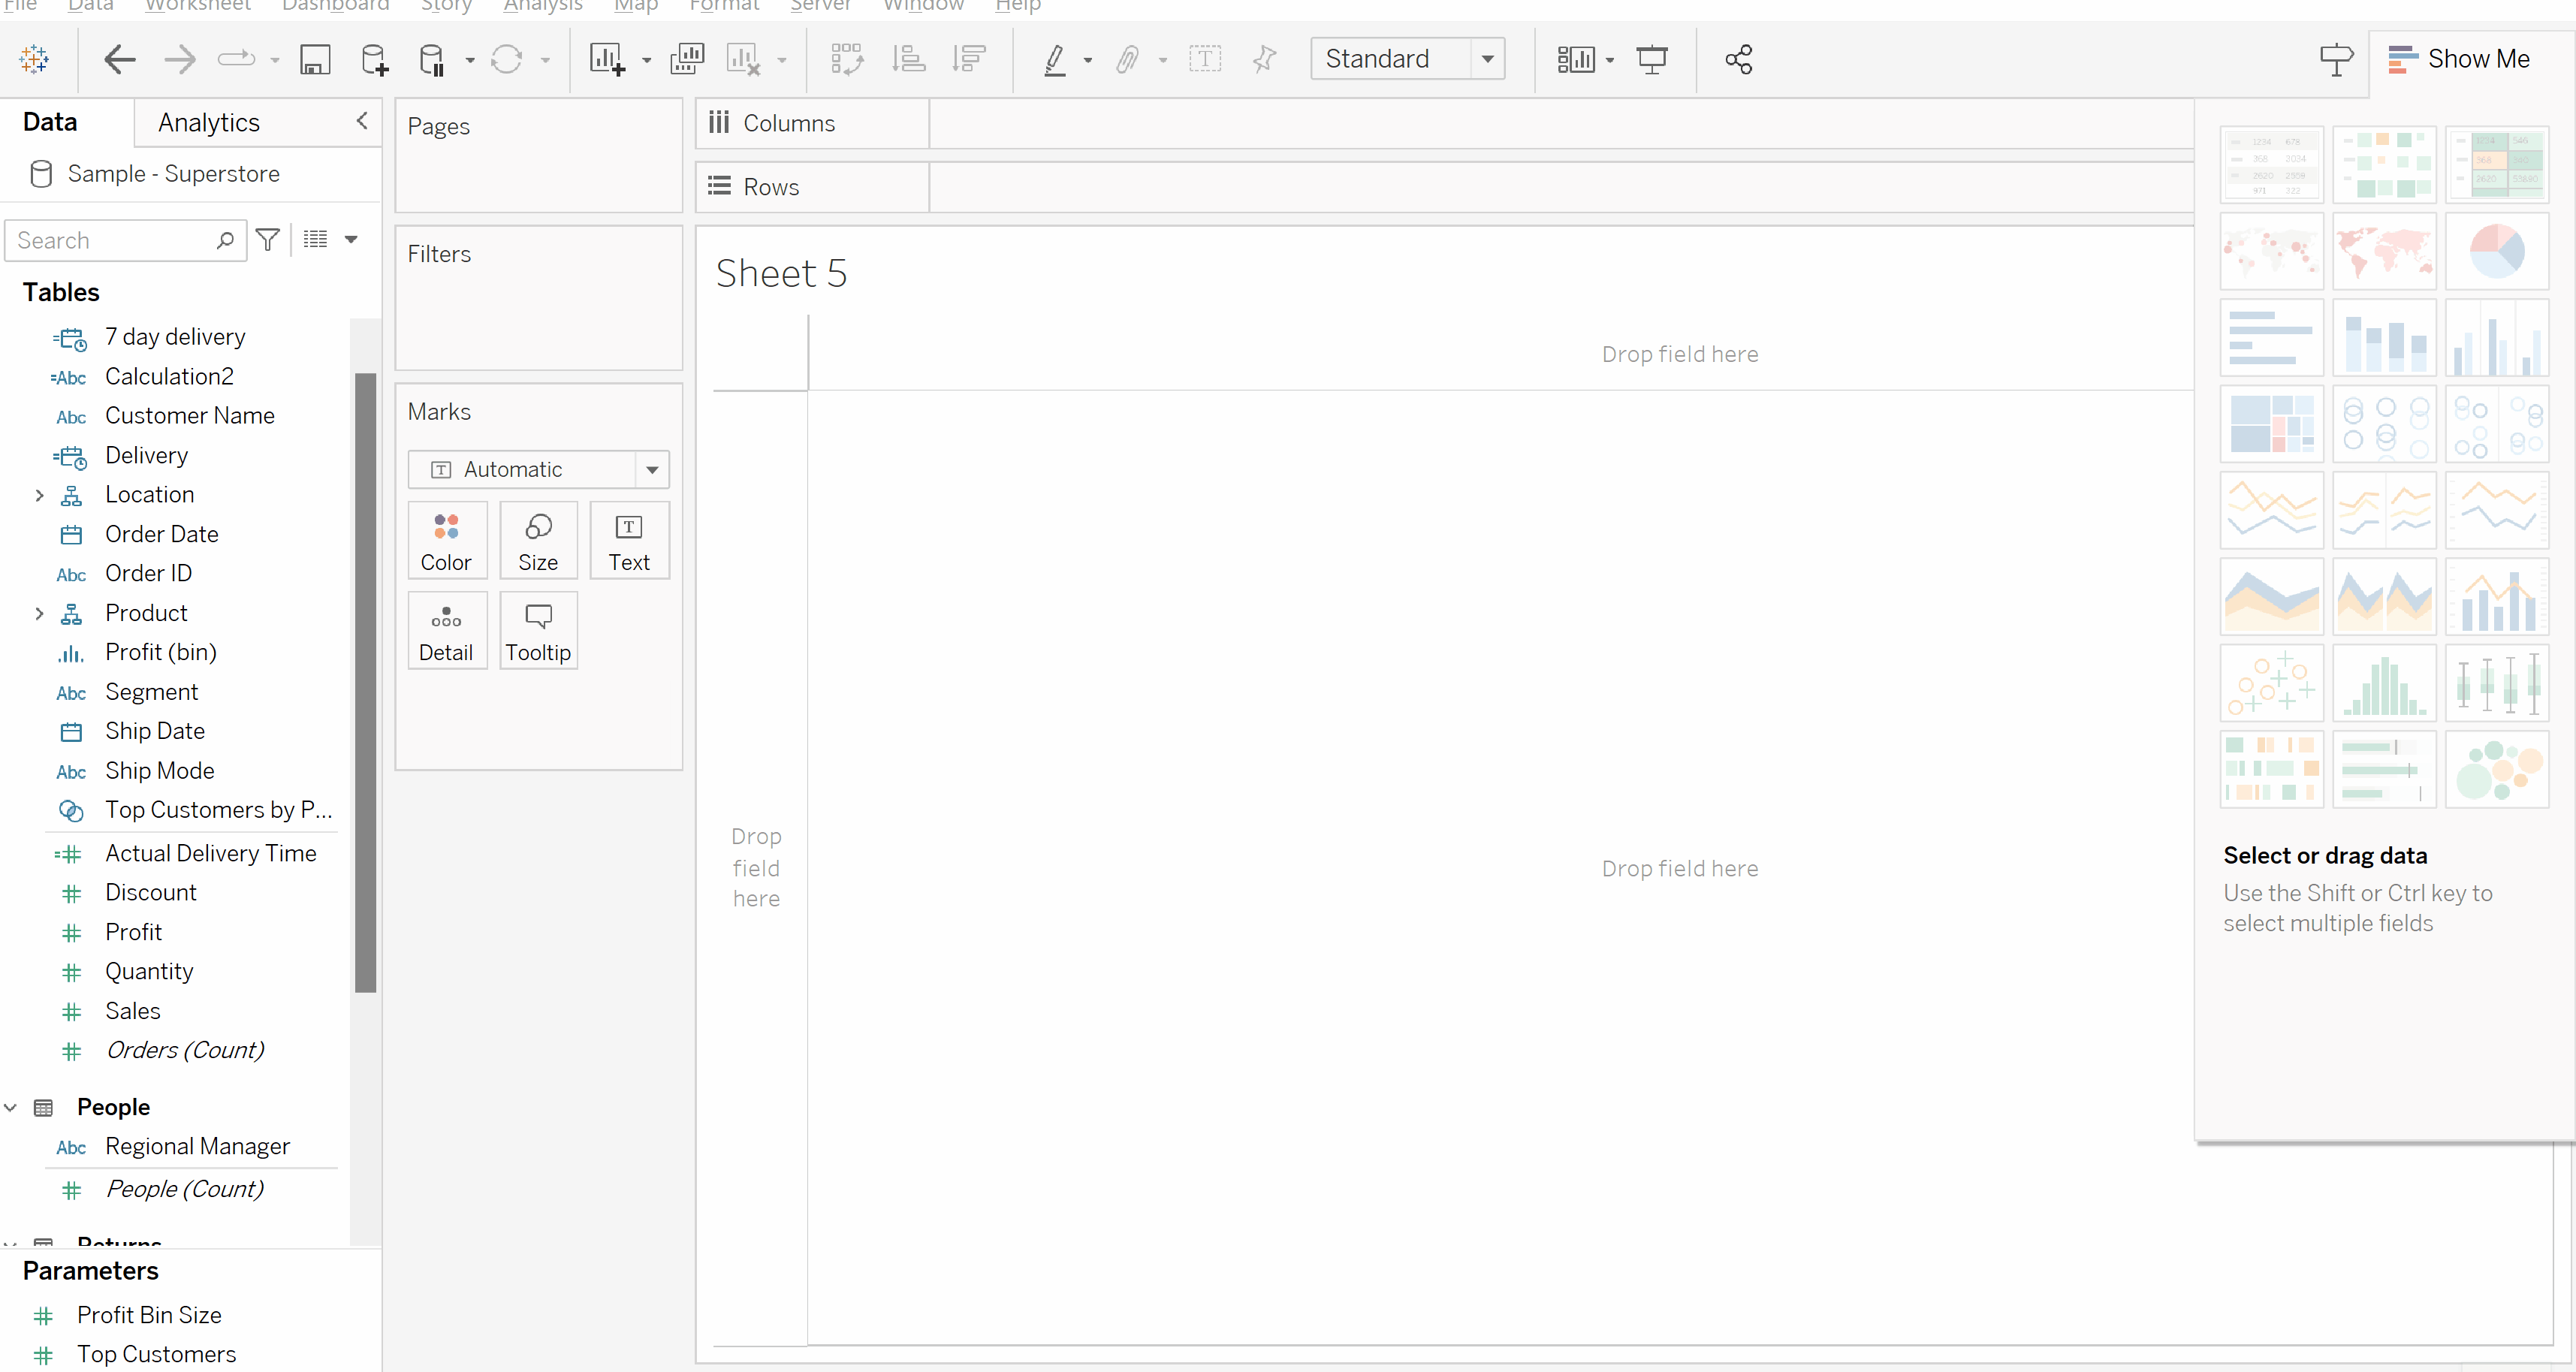Open Presentation Mode from the toolbar

coord(1652,60)
